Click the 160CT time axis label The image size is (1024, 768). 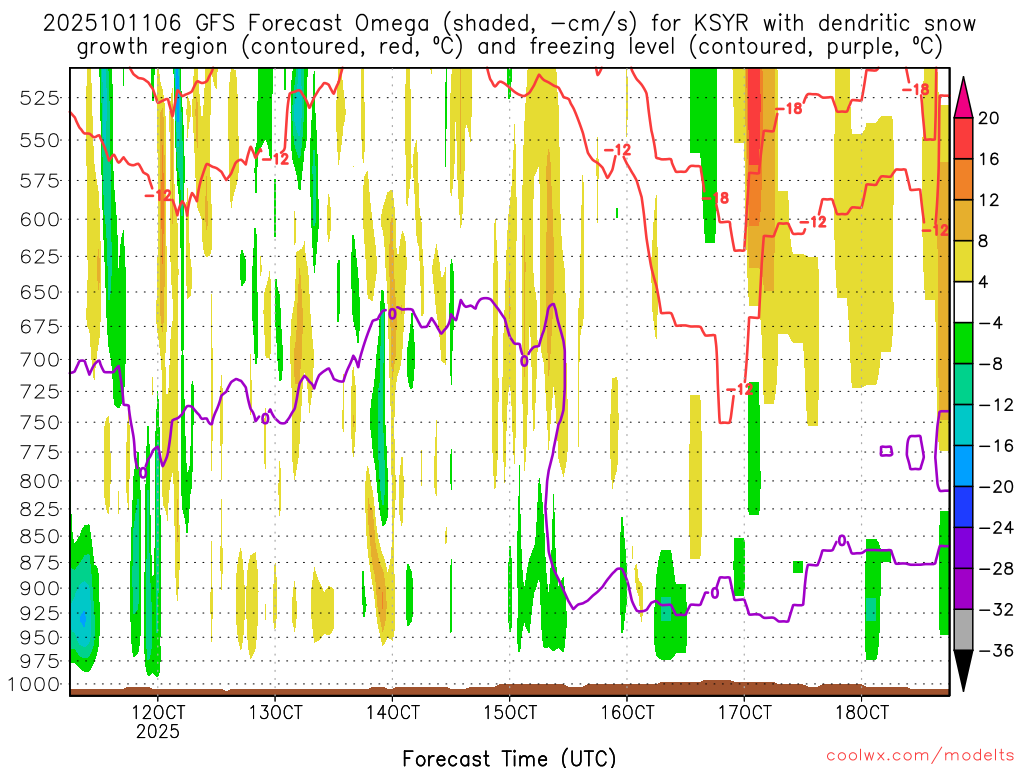(x=627, y=712)
